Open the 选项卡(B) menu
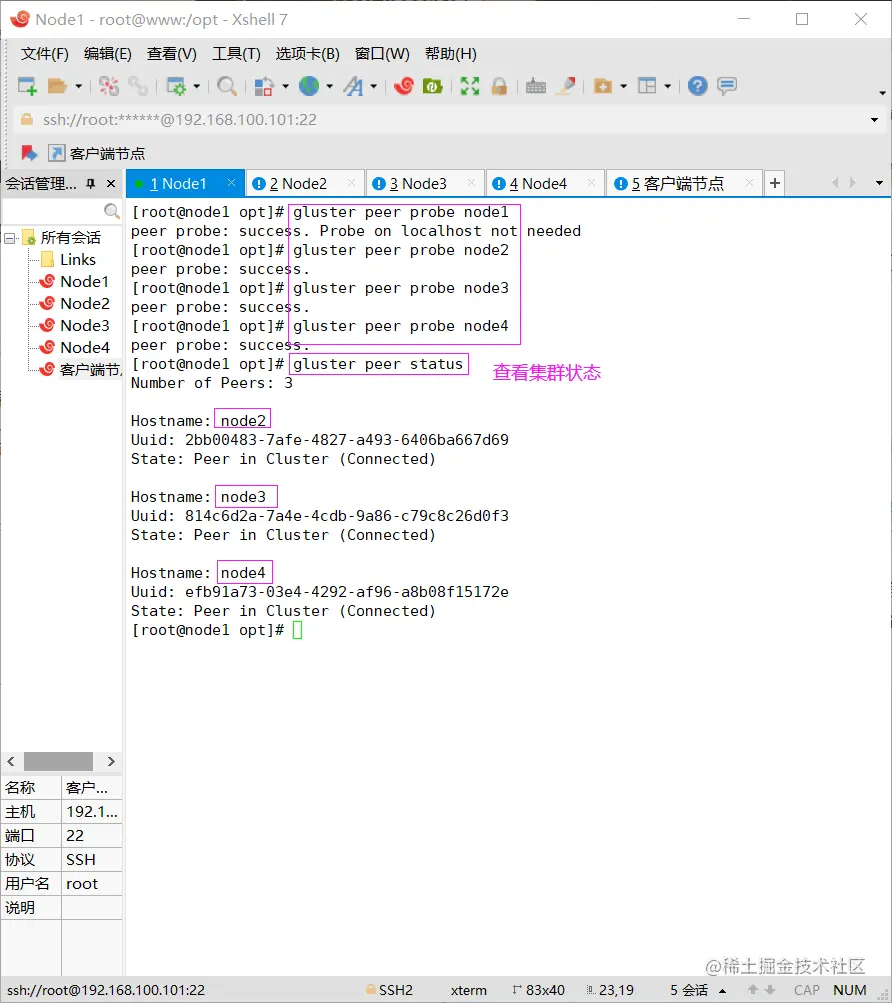 tap(307, 54)
